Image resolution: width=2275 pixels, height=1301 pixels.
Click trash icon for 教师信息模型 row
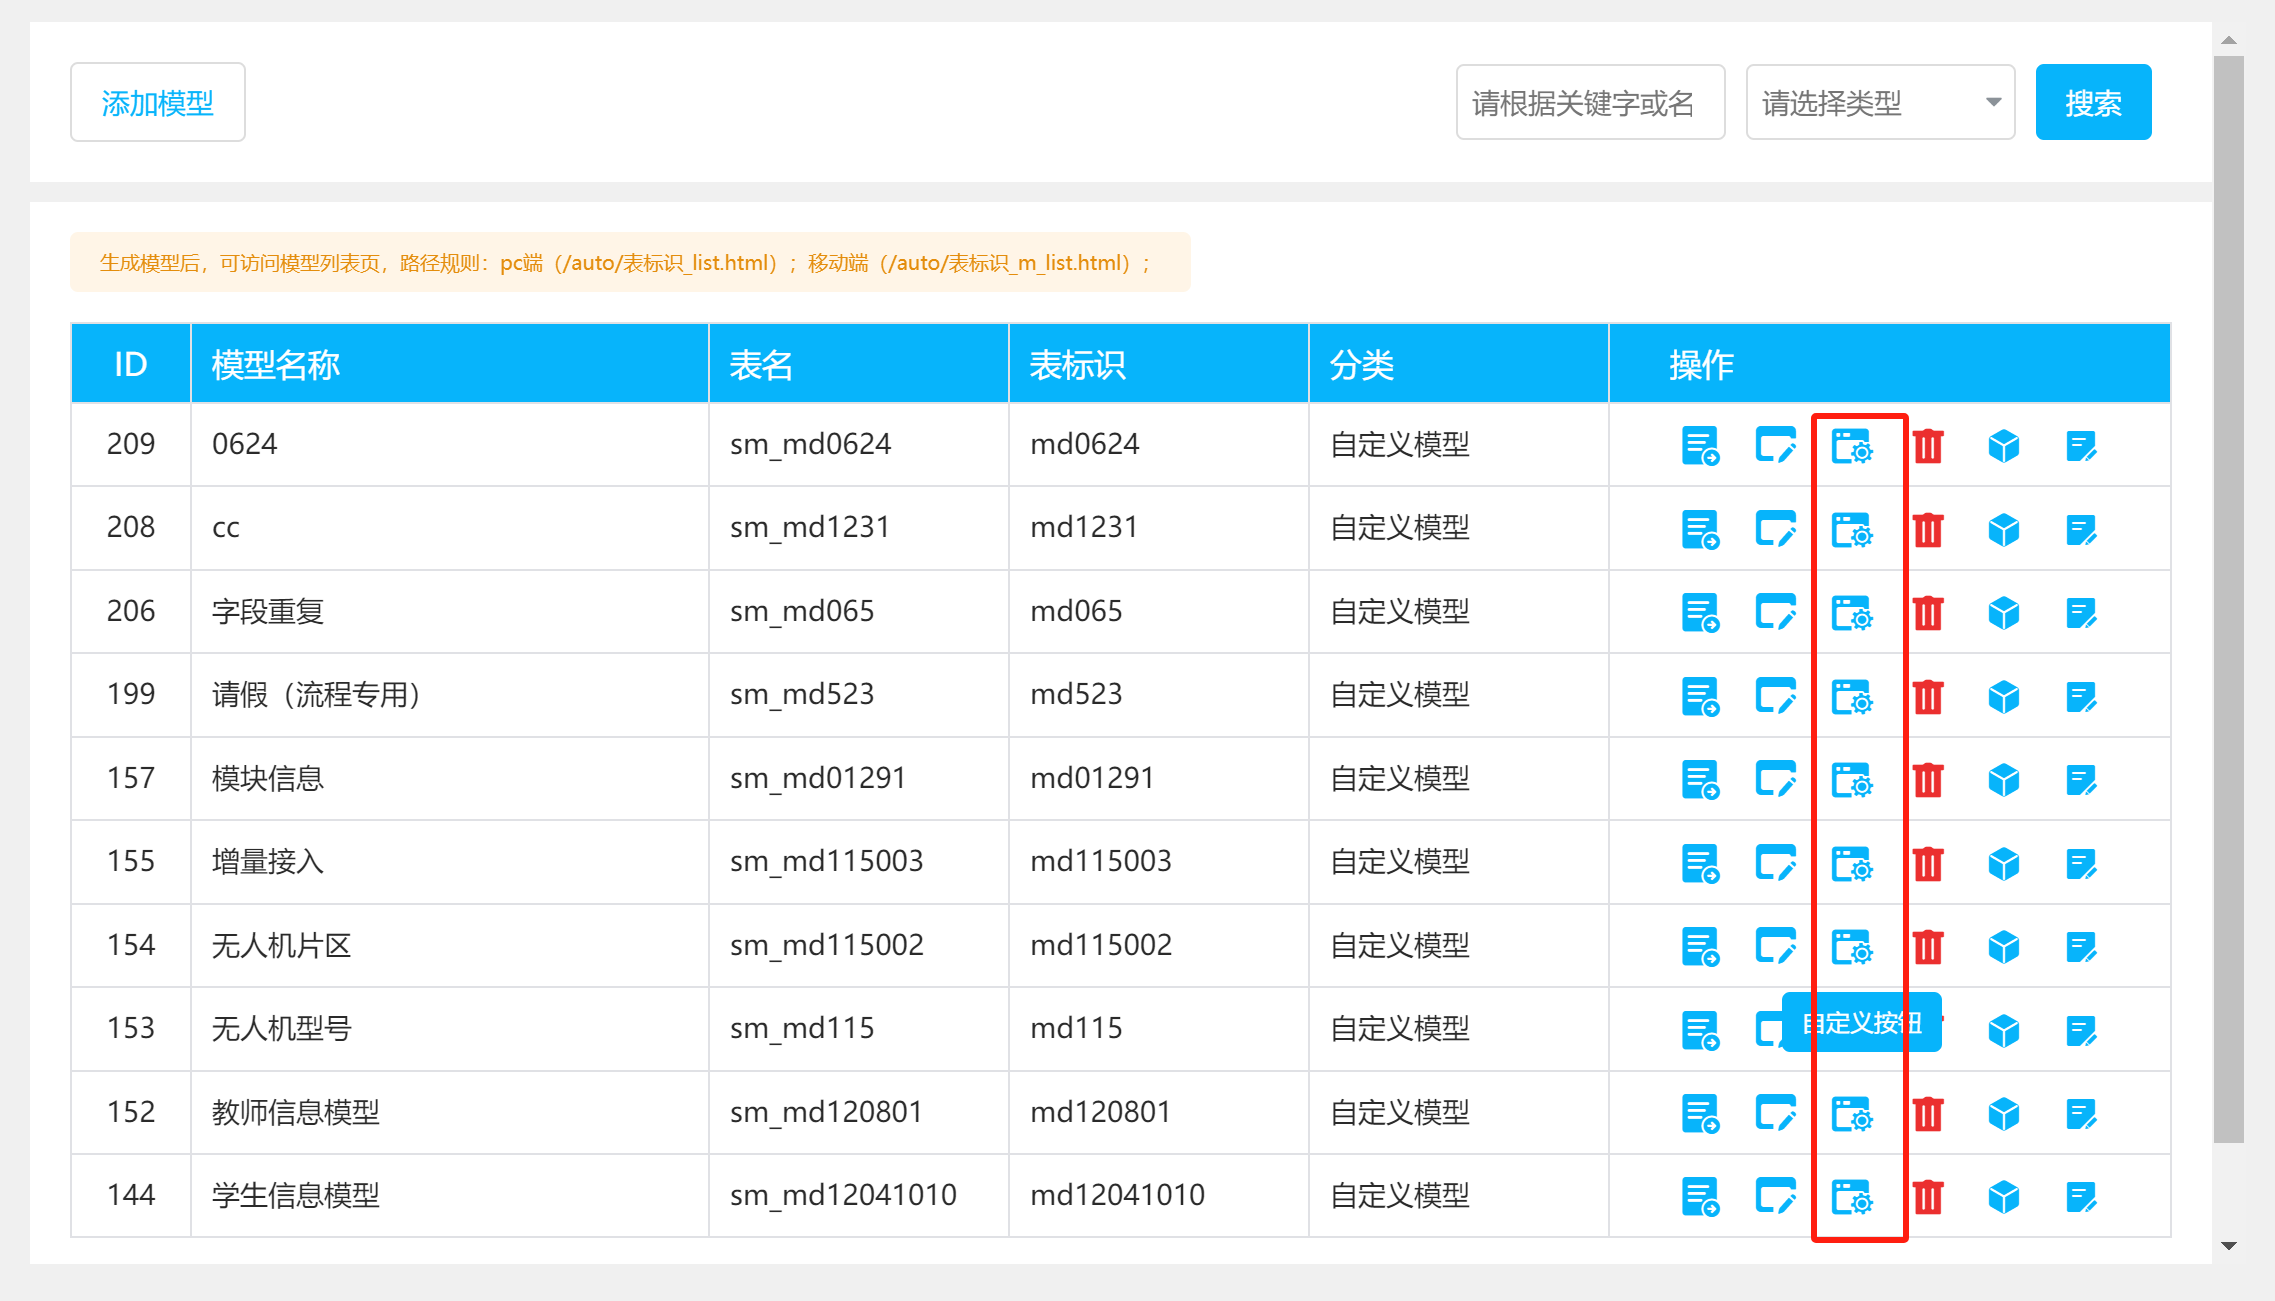[x=1928, y=1114]
